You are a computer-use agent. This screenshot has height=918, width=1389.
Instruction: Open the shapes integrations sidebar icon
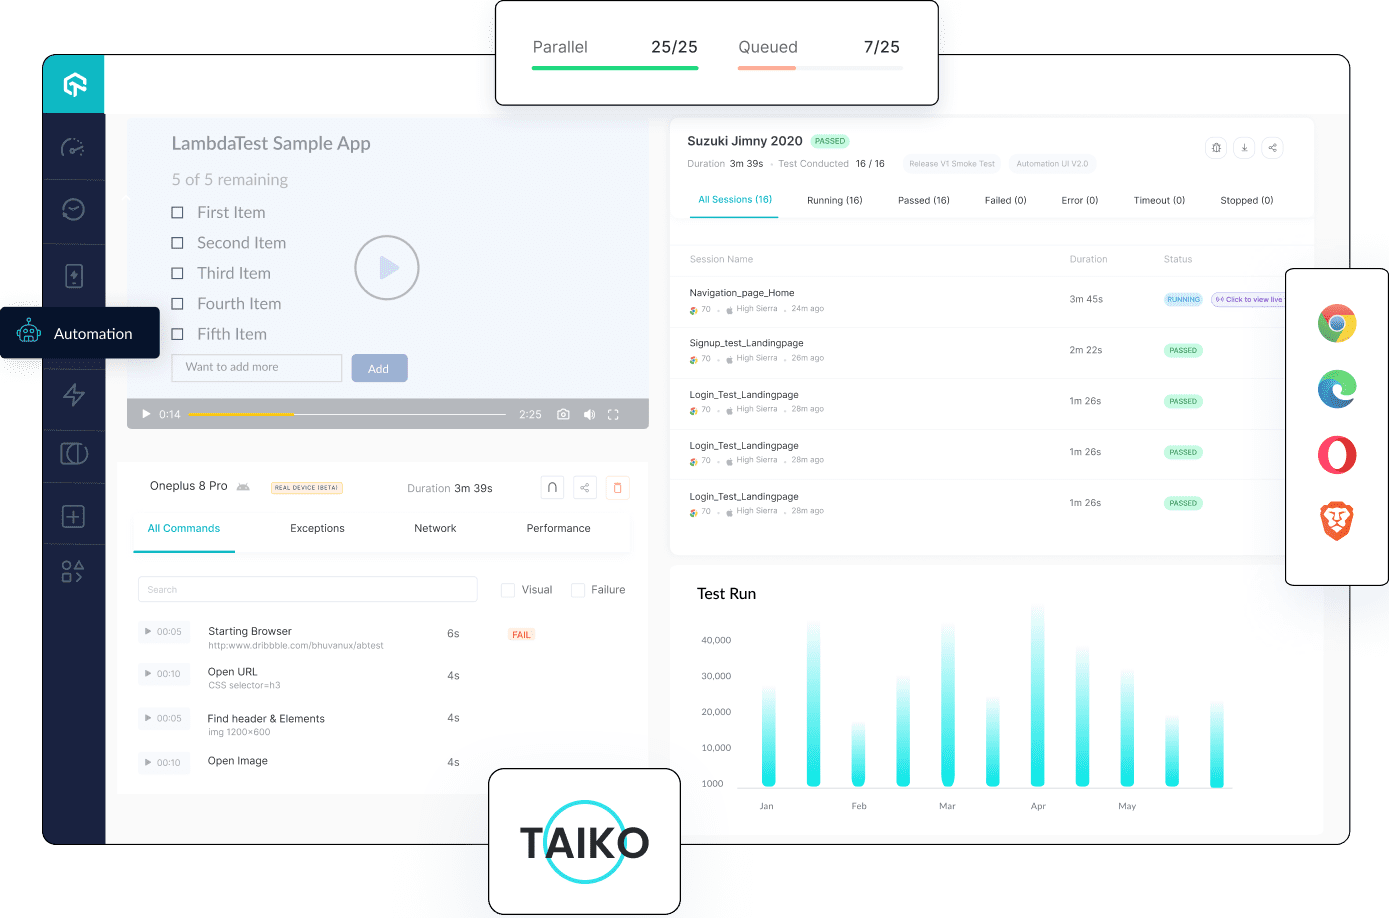pos(73,572)
